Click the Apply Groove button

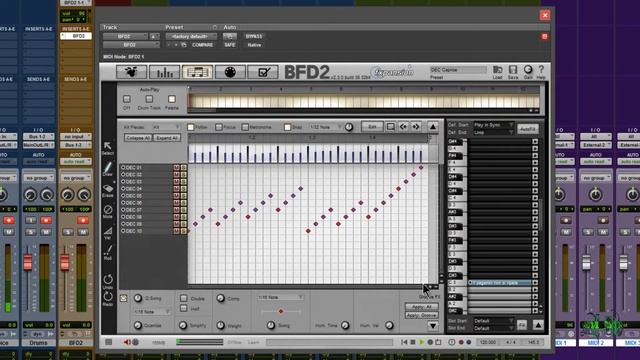[422, 315]
